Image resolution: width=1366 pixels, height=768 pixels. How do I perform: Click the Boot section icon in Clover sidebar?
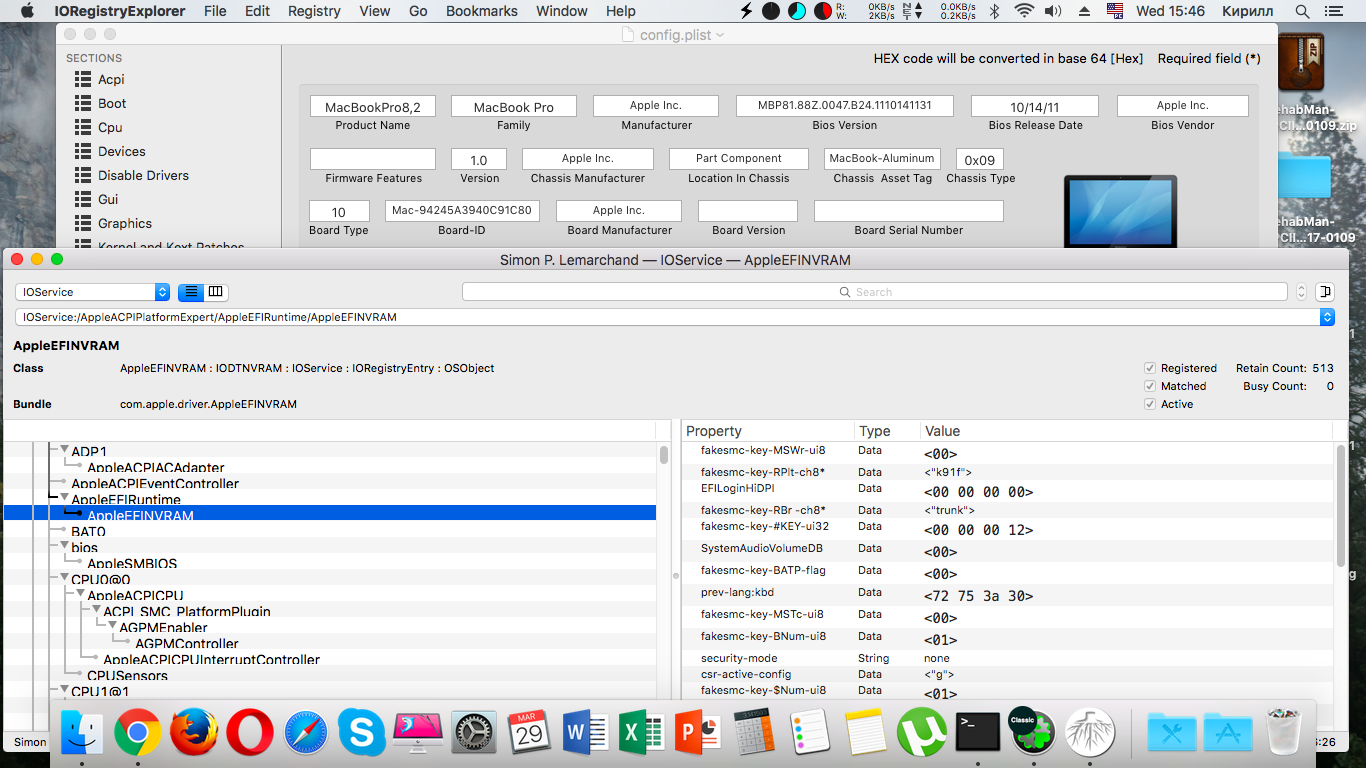[83, 104]
